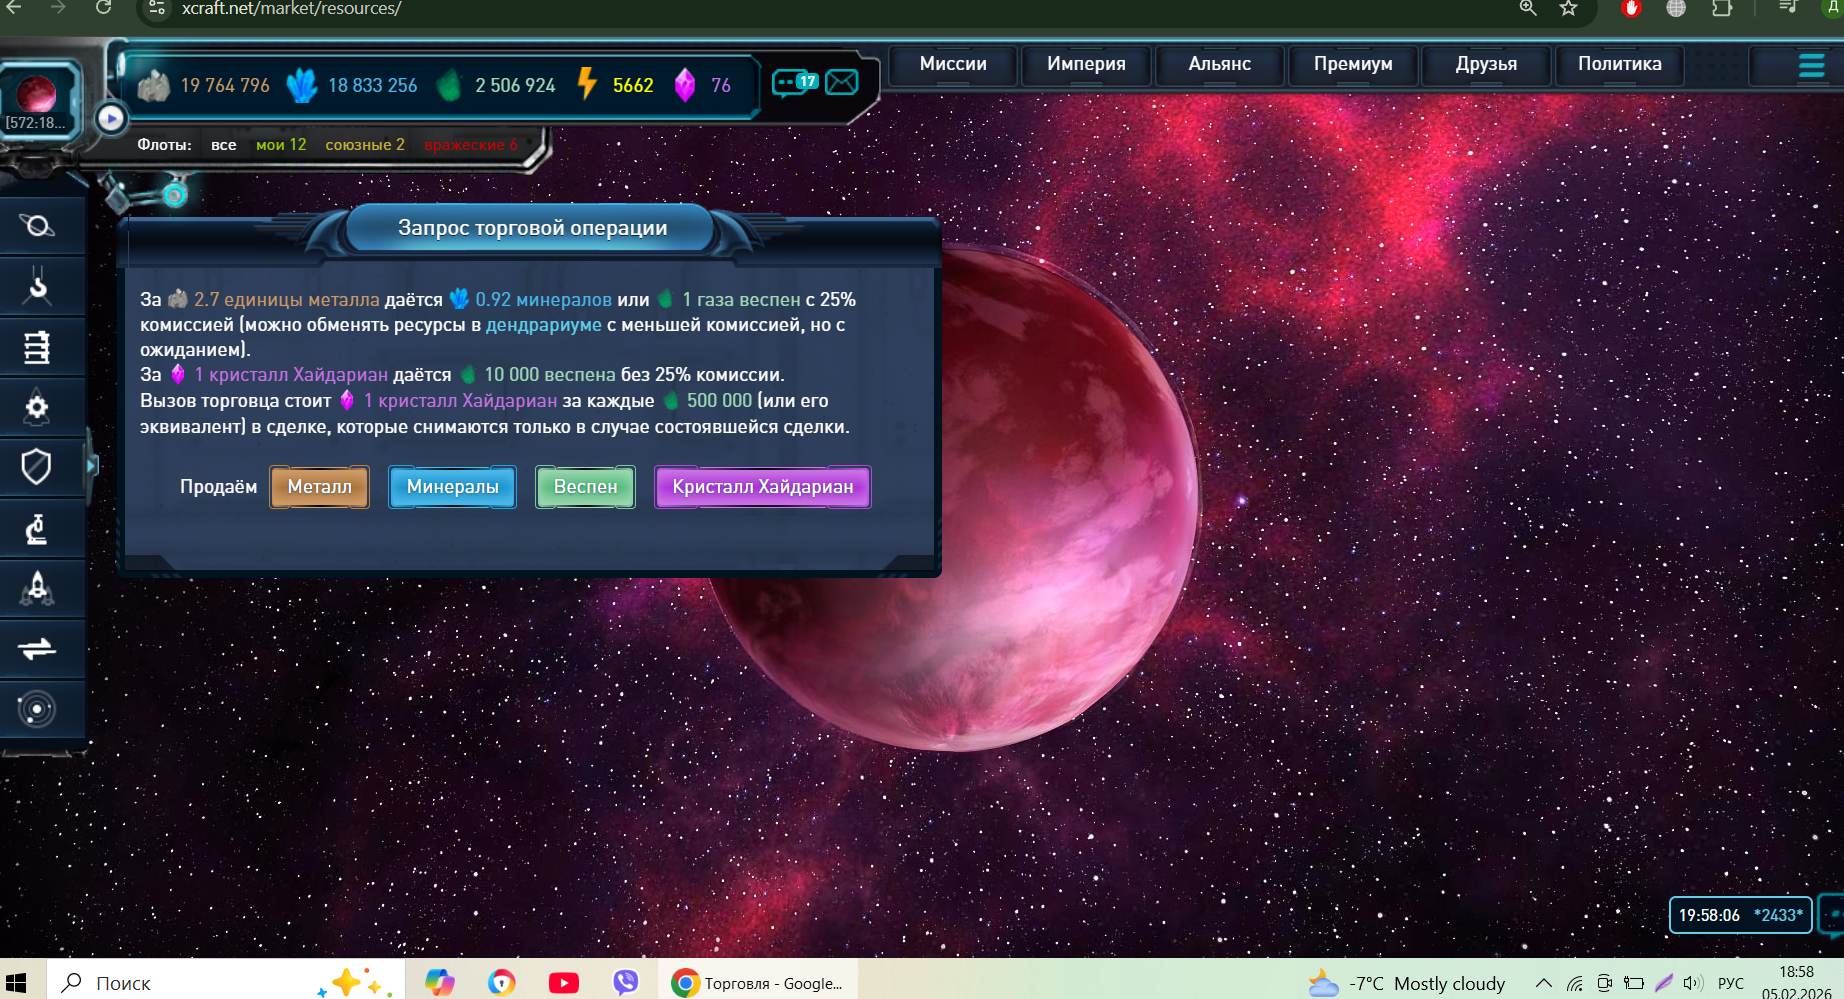Open the microscope research icon
This screenshot has height=999, width=1844.
point(37,528)
